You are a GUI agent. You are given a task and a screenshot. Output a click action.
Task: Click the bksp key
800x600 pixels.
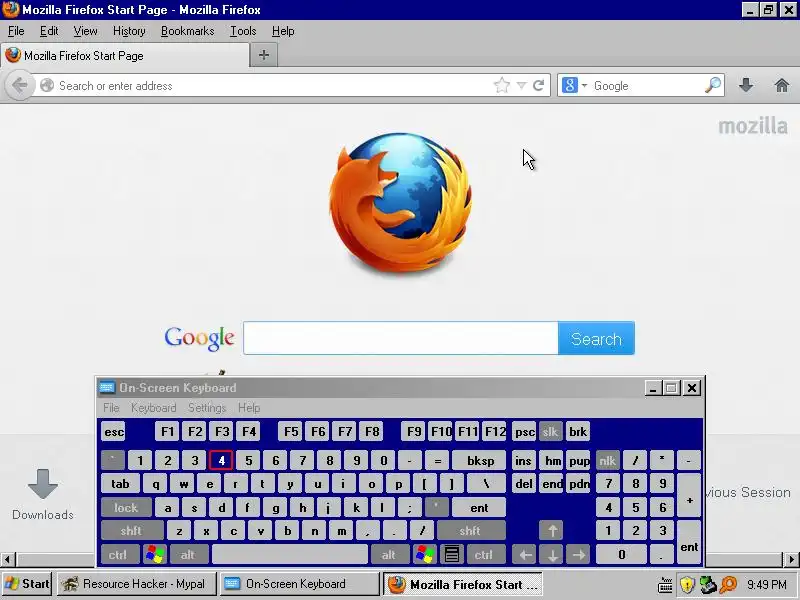coord(480,461)
